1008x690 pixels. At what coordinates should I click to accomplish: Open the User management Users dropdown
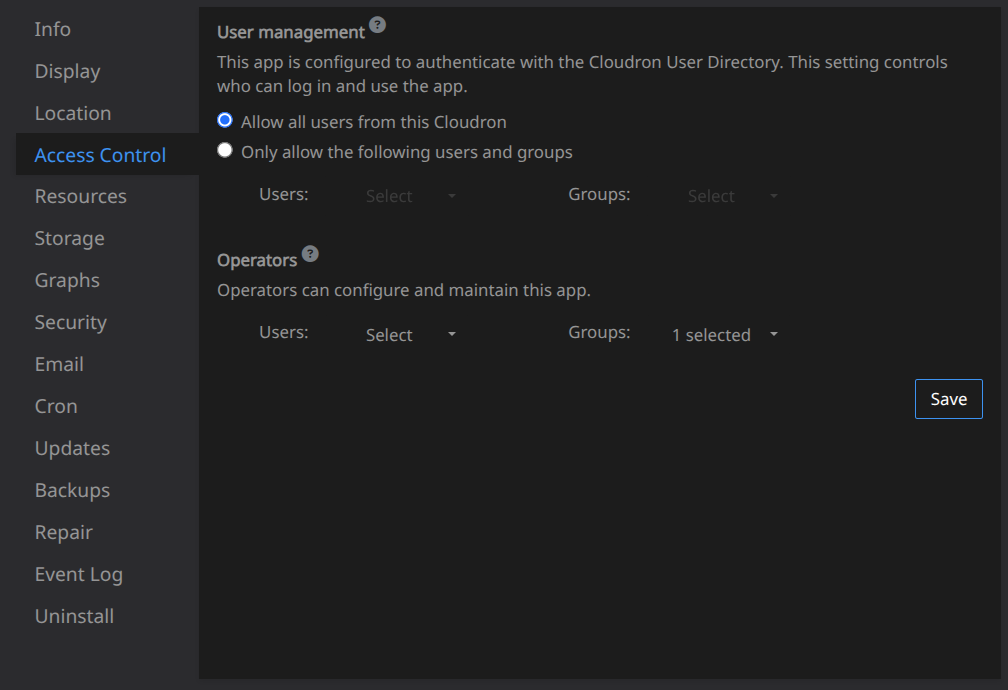point(410,196)
